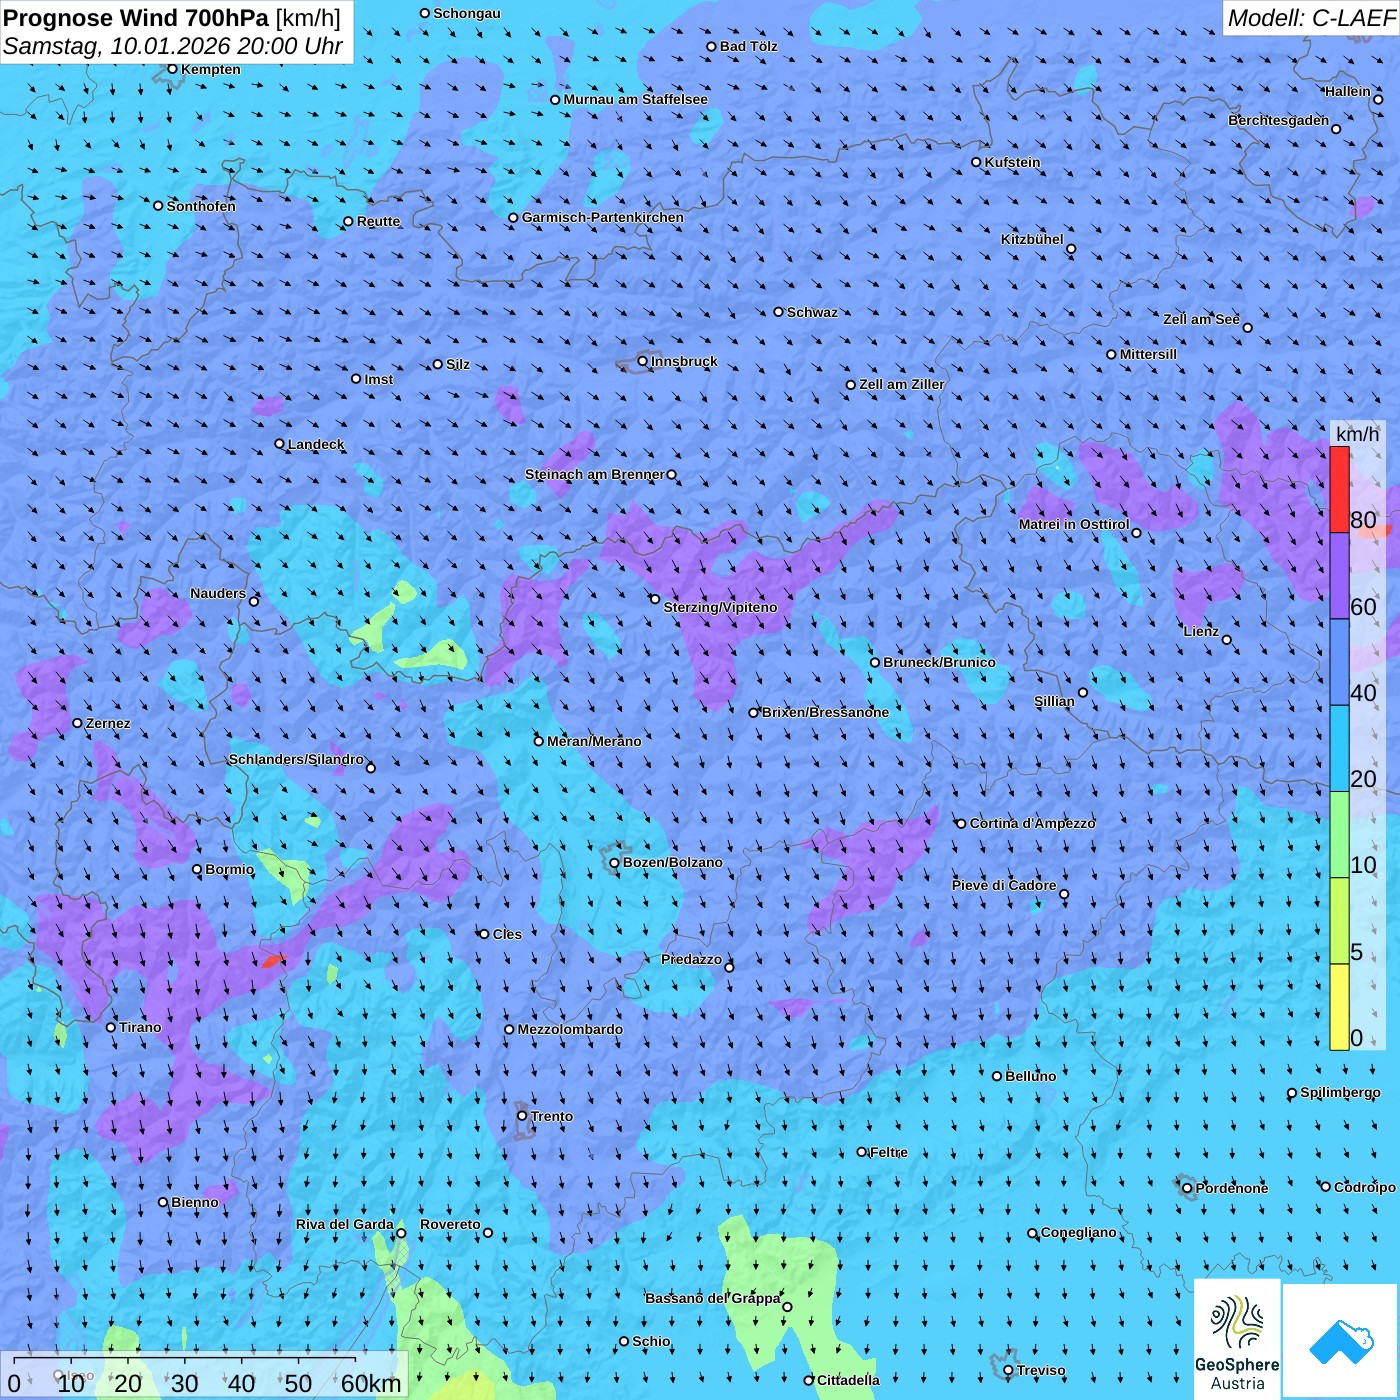Click the purple 60 km/h legend color
This screenshot has width=1400, height=1400.
click(1339, 576)
